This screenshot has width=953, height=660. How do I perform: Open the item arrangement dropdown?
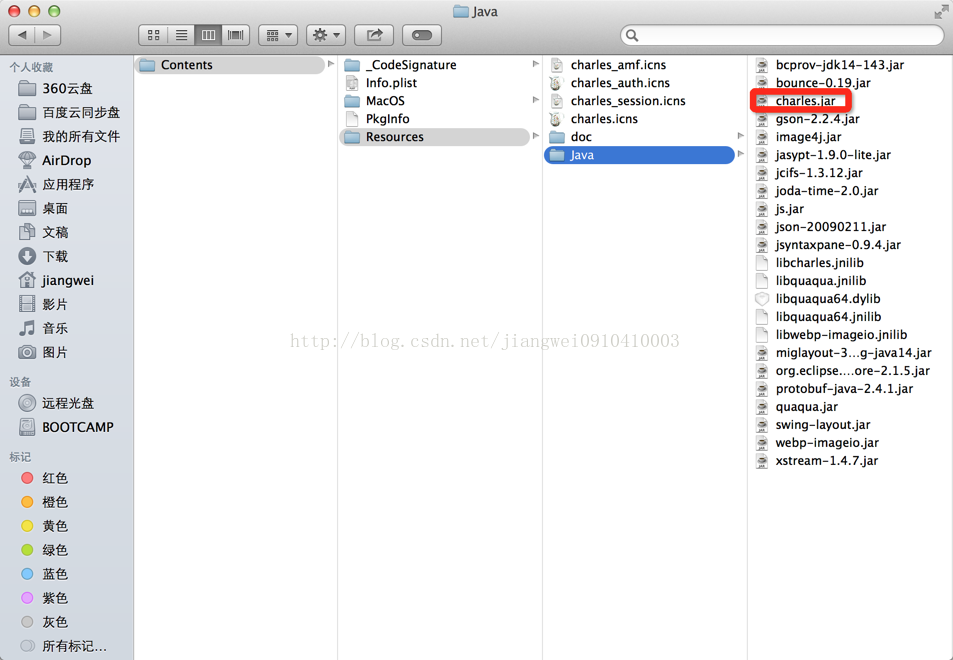[x=278, y=35]
